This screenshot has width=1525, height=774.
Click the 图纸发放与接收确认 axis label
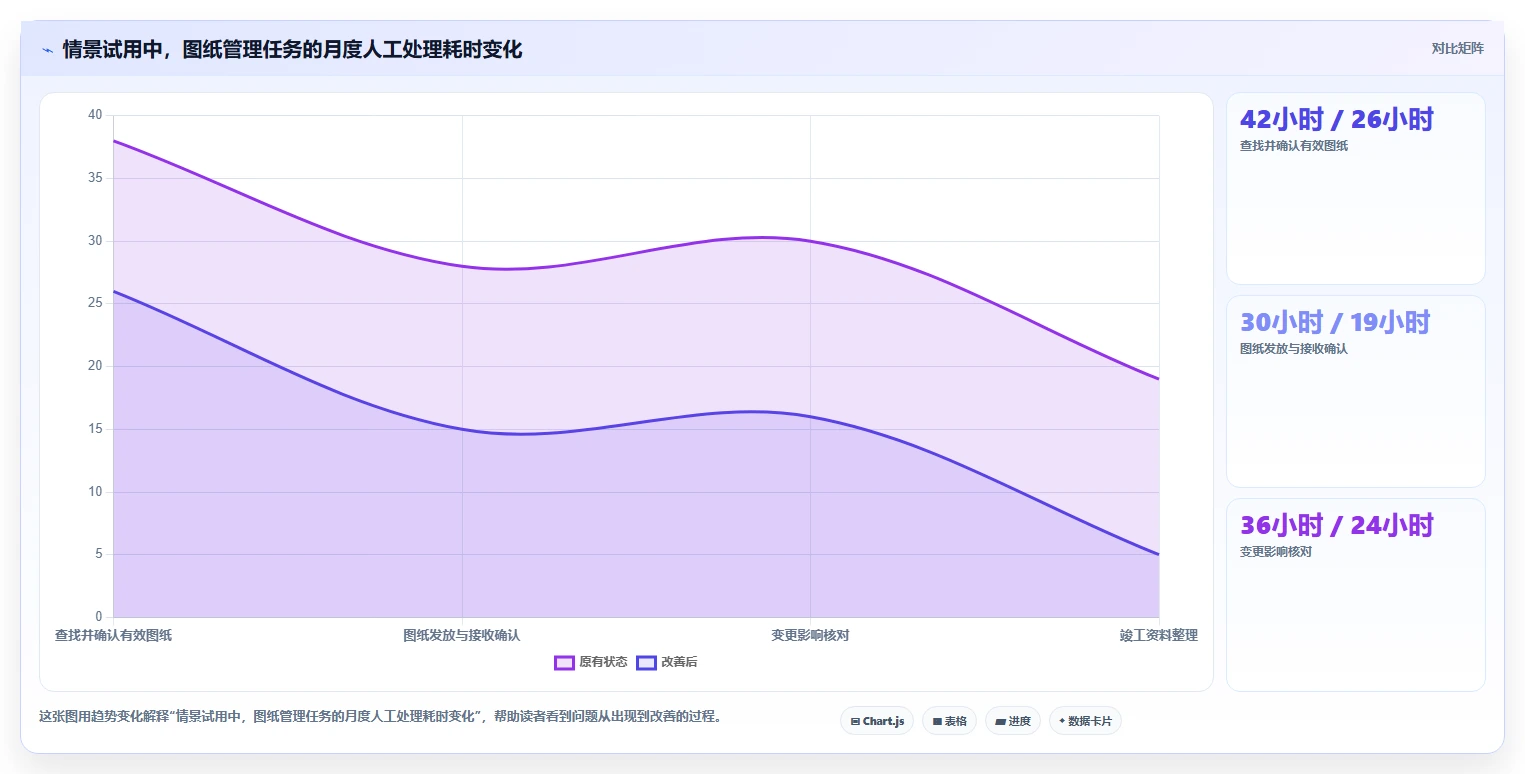[x=462, y=635]
